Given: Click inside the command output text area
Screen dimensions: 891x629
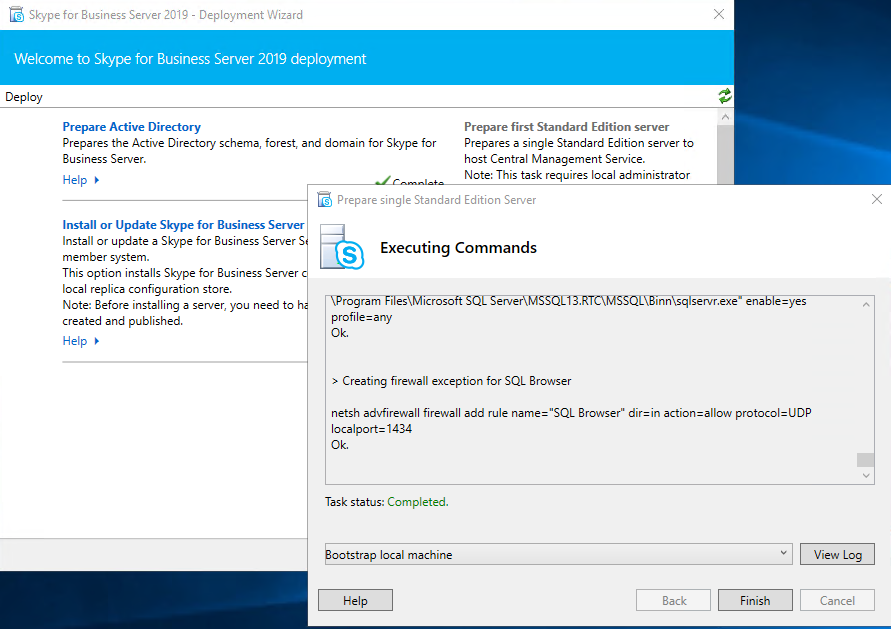Looking at the screenshot, I should (x=590, y=380).
